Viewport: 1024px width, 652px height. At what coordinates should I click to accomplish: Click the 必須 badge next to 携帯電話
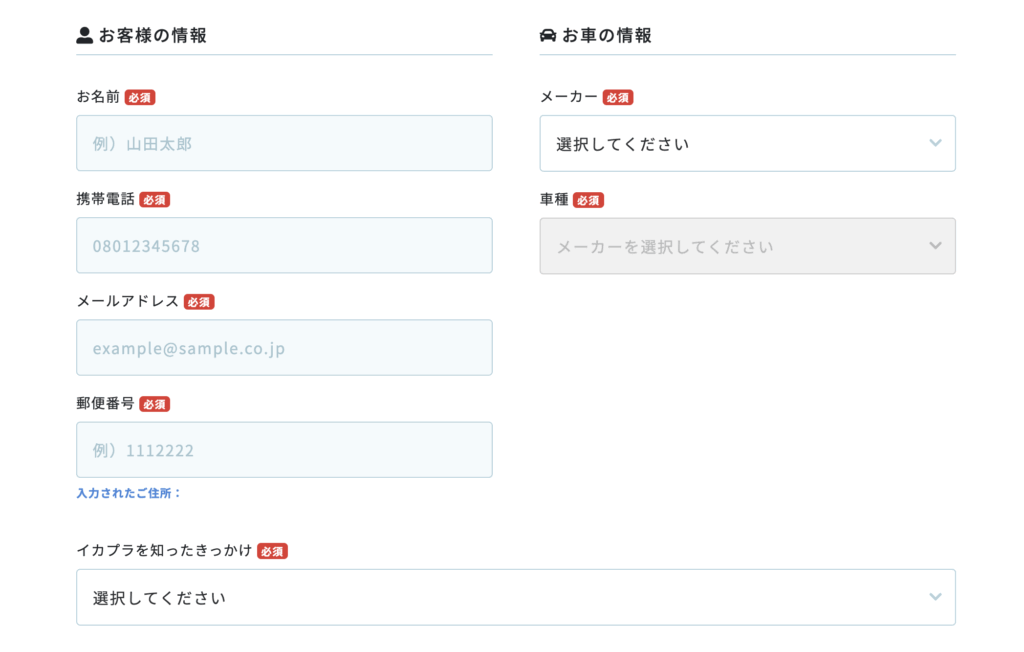coord(155,200)
